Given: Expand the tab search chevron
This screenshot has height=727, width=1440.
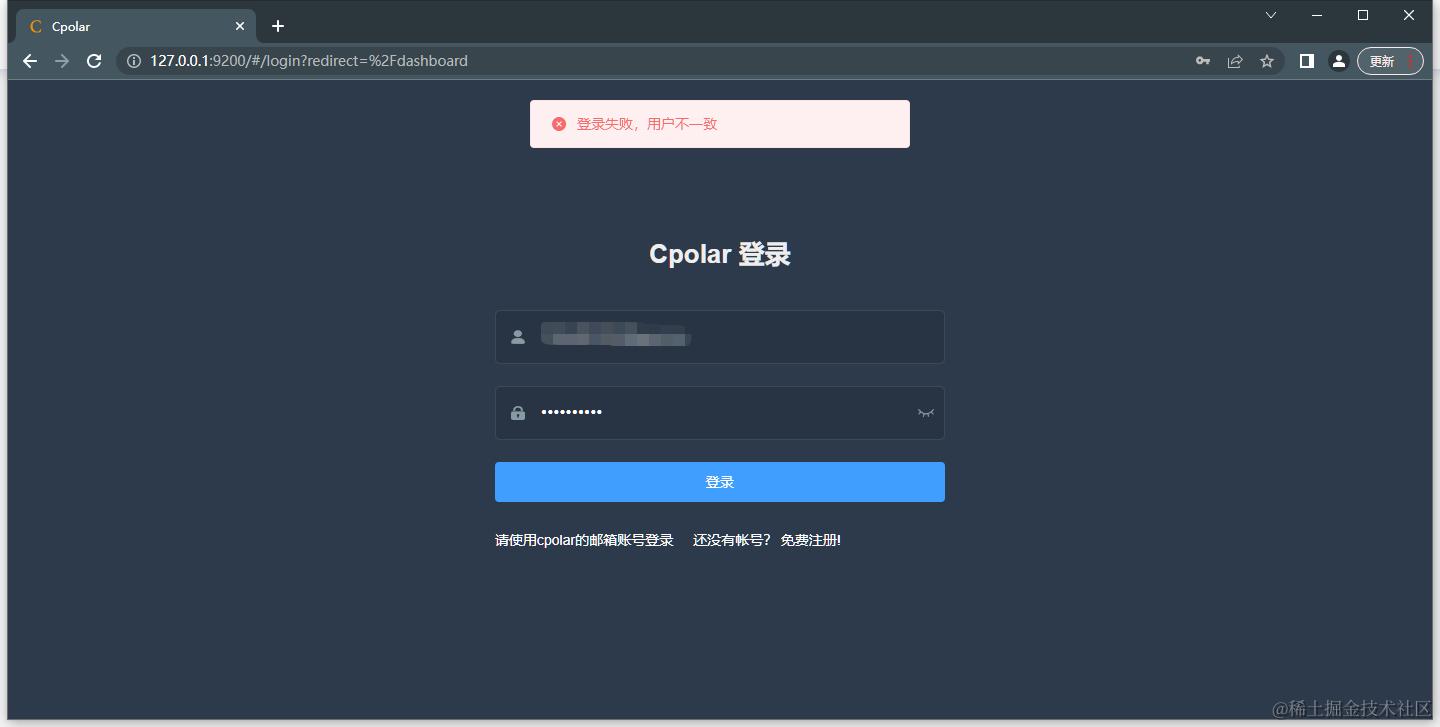Looking at the screenshot, I should 1271,15.
